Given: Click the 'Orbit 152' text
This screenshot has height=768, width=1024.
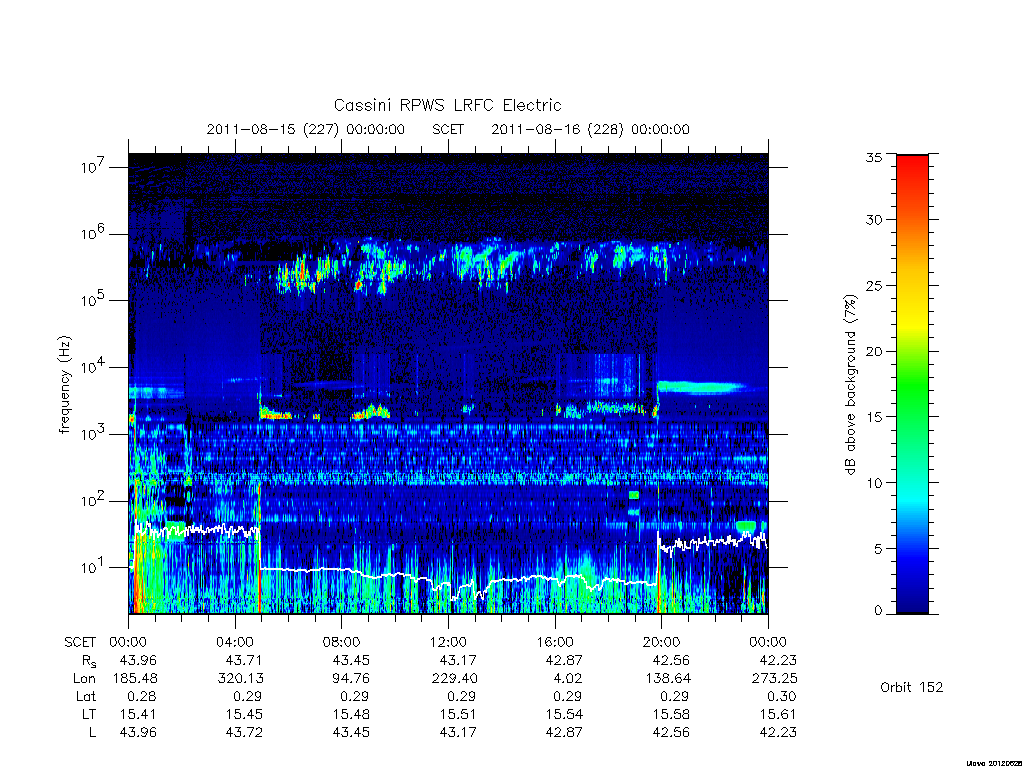Looking at the screenshot, I should [x=912, y=687].
